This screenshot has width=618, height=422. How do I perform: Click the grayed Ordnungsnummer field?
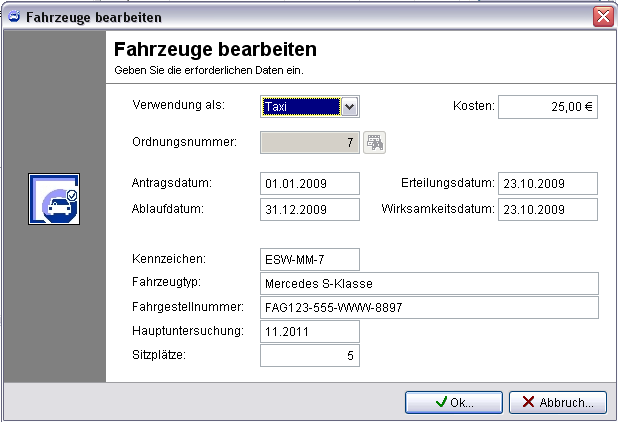[x=309, y=143]
